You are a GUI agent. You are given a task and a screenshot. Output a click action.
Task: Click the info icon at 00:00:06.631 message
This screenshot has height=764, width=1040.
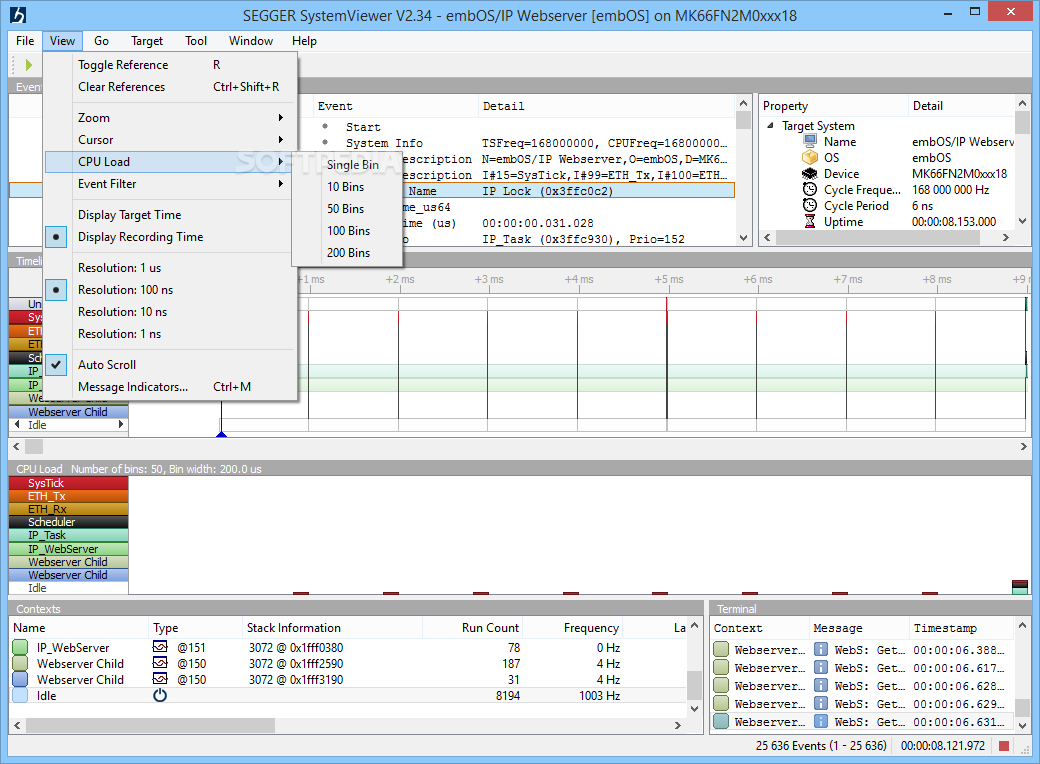(x=821, y=722)
